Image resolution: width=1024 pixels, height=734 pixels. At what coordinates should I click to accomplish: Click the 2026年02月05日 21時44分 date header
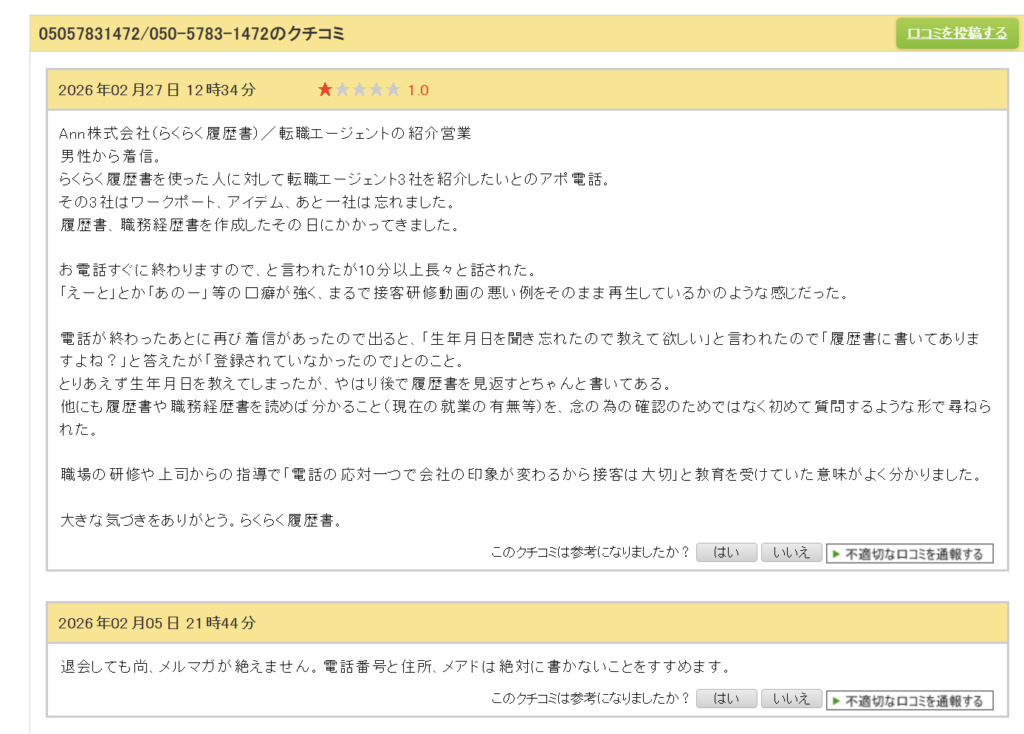tap(157, 623)
